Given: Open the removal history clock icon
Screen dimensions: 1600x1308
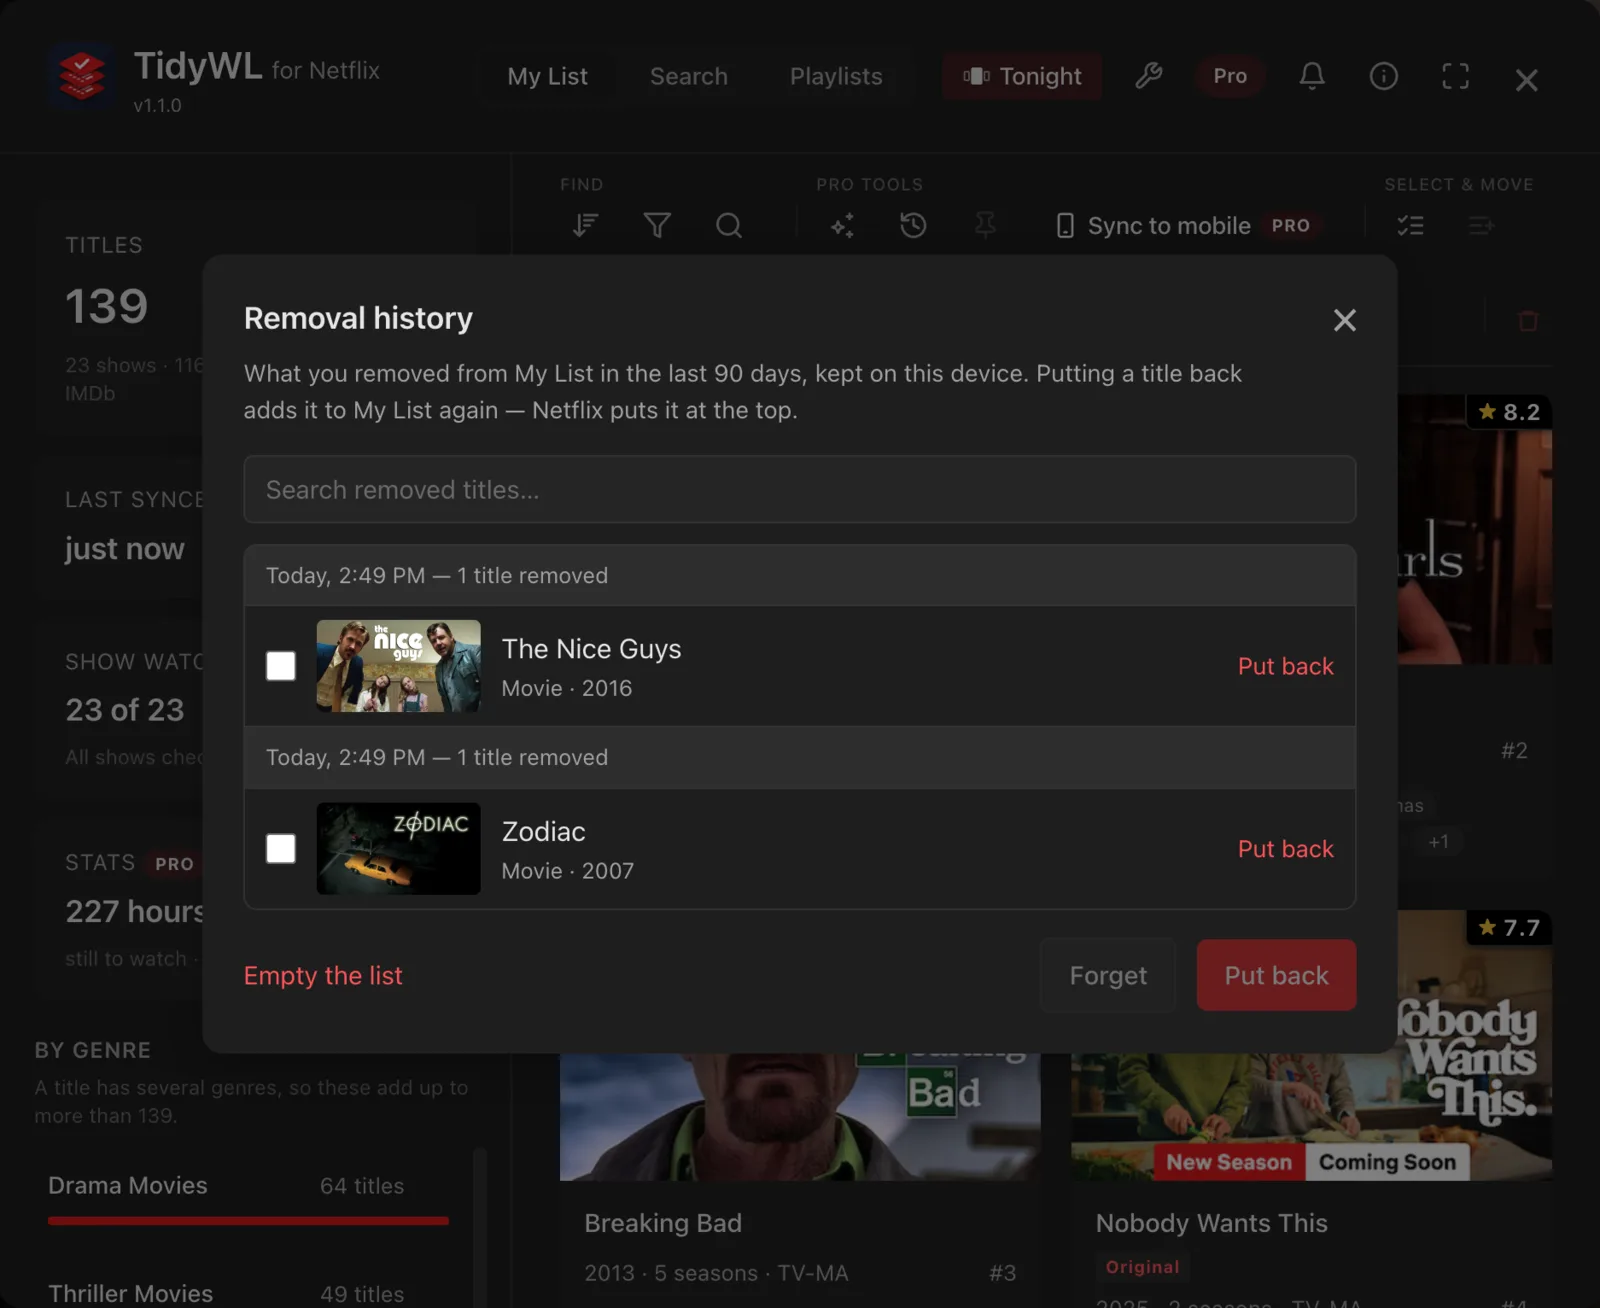Looking at the screenshot, I should point(913,225).
